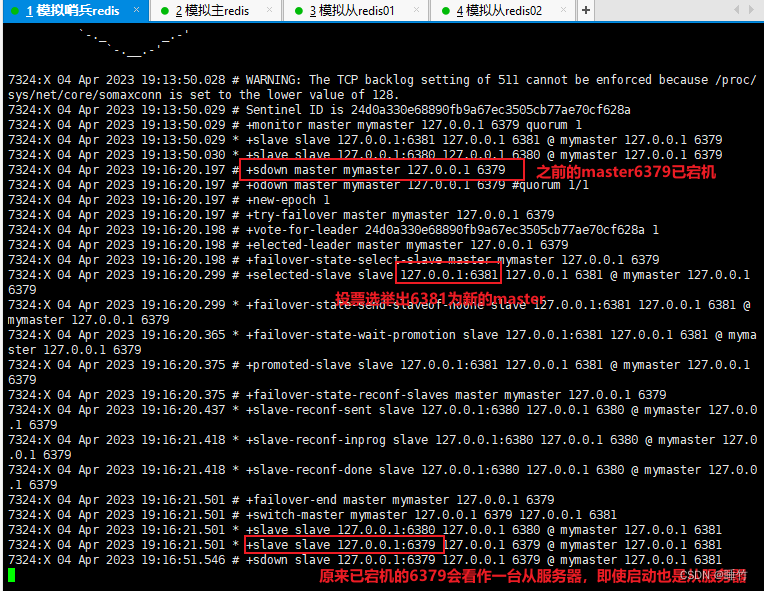Viewport: 764px width, 591px height.
Task: Click the green status dot on 模拟主redis tab
Action: [165, 11]
